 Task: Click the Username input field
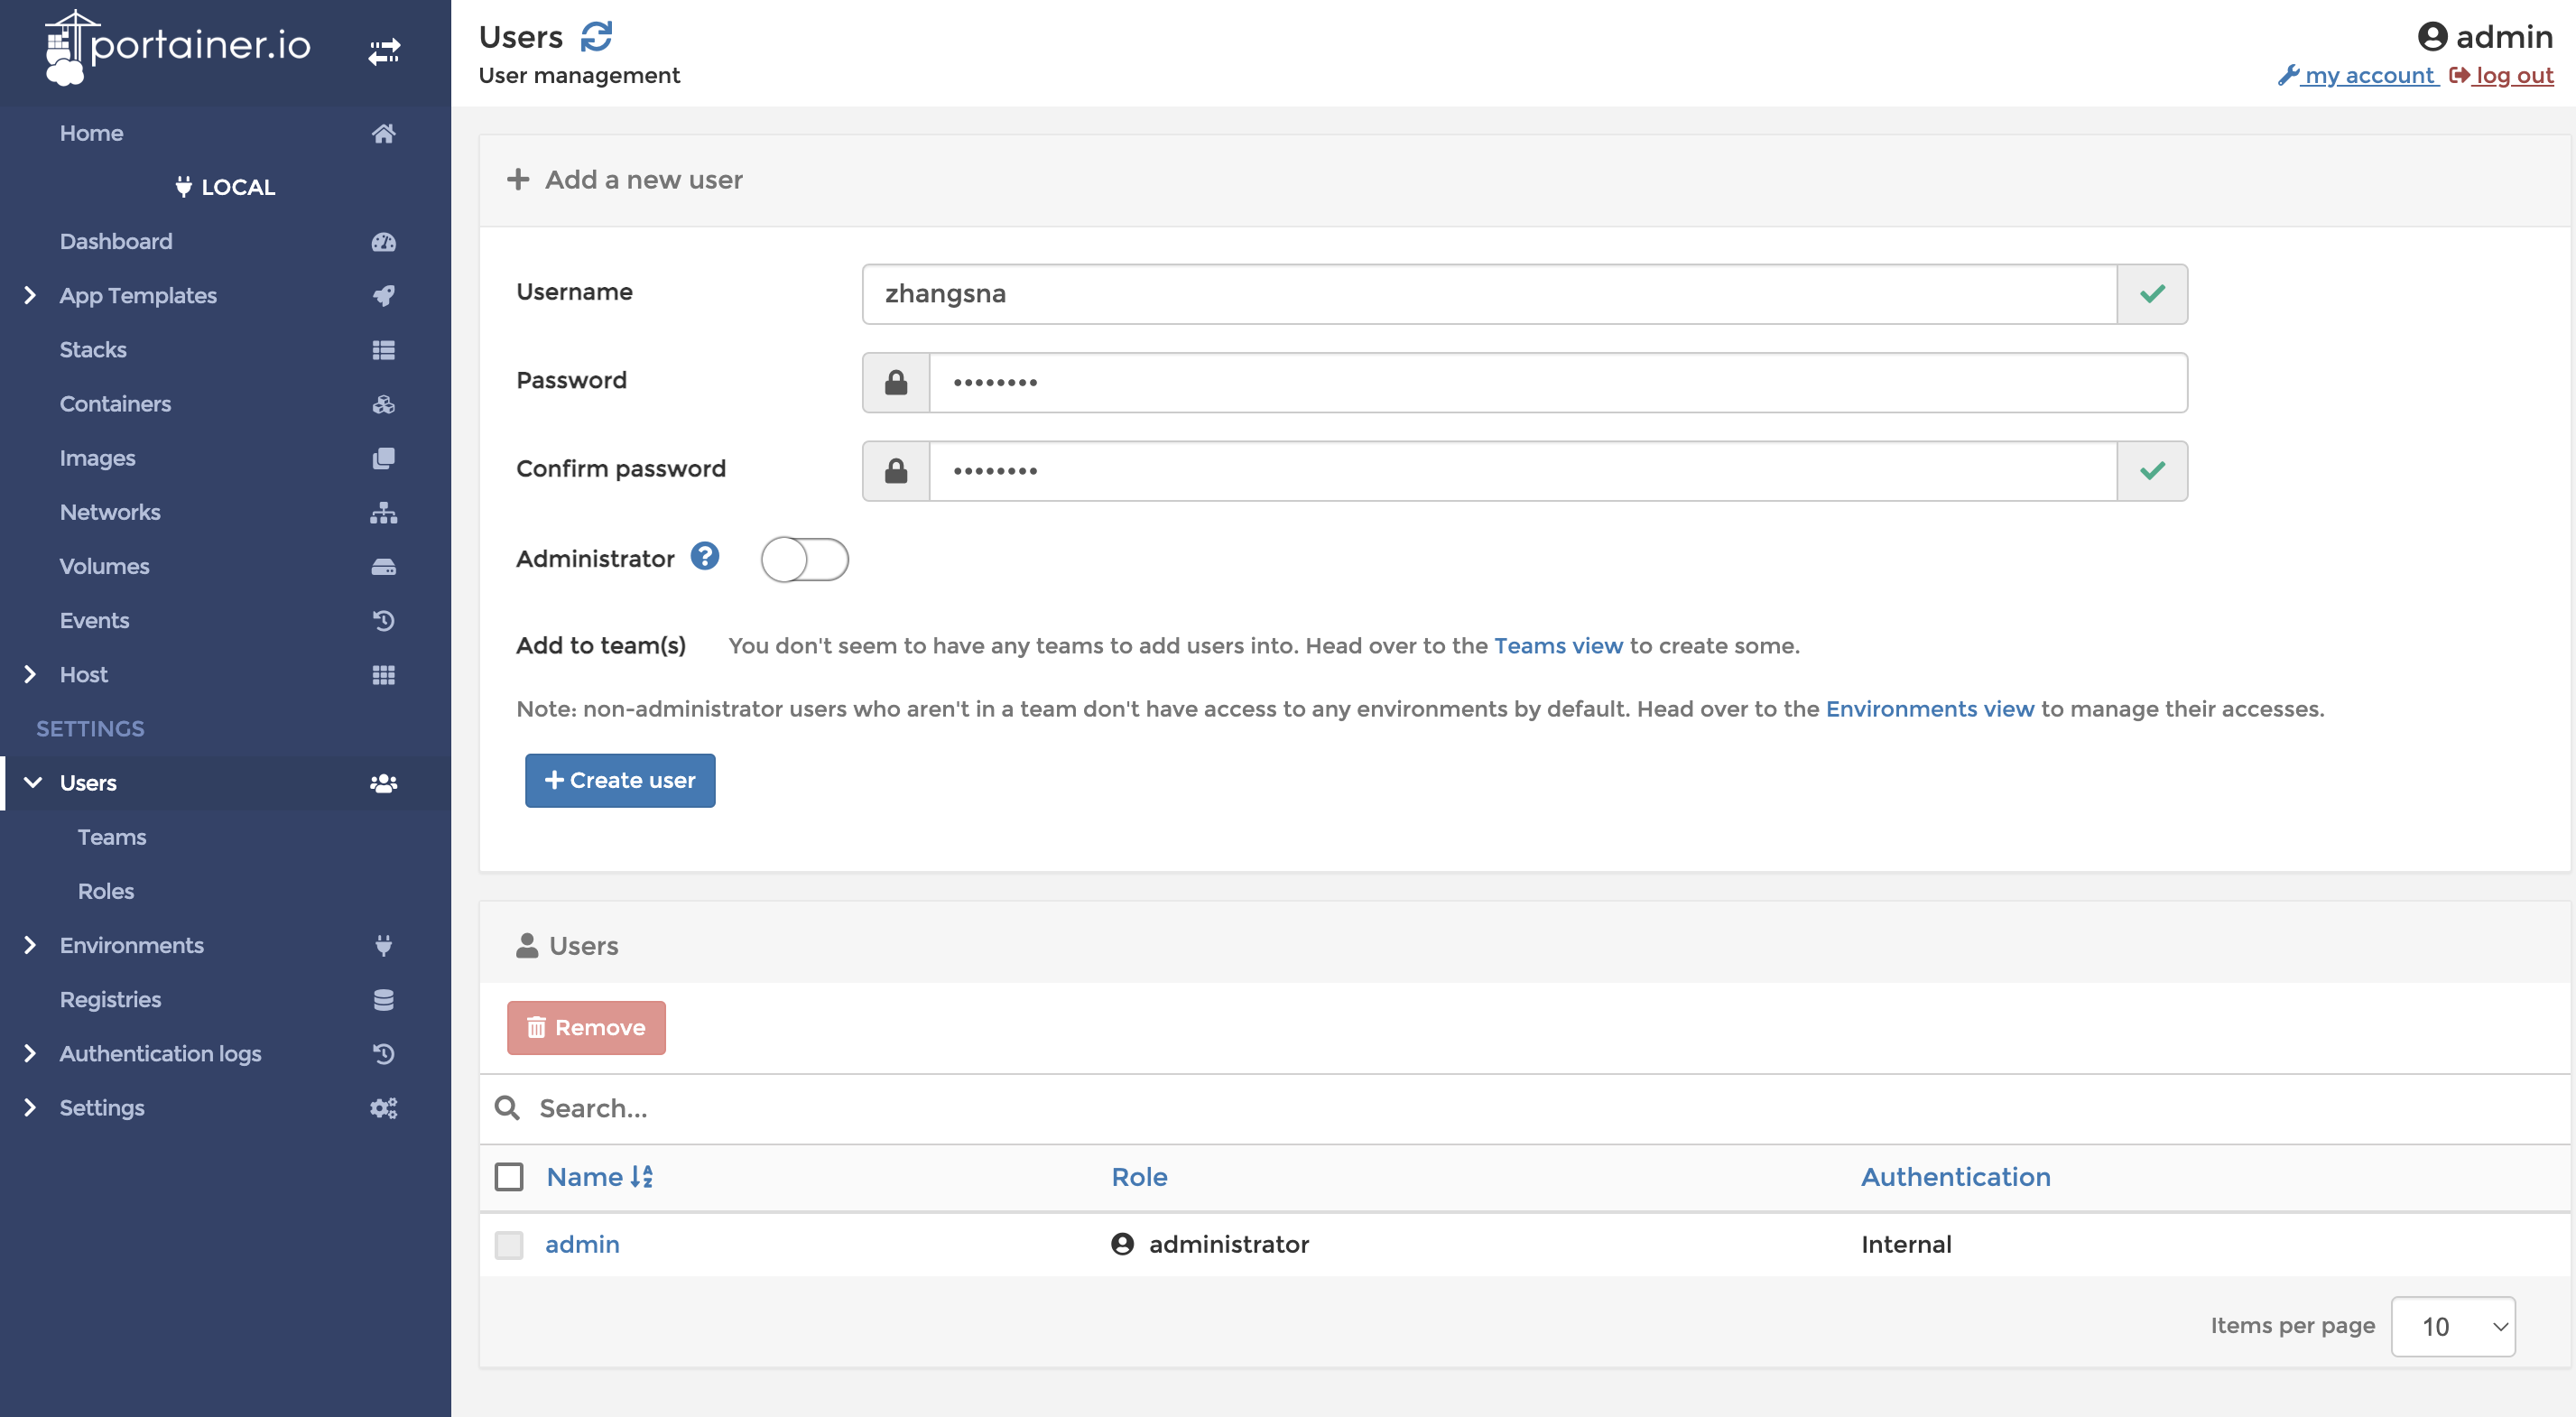(x=1489, y=294)
